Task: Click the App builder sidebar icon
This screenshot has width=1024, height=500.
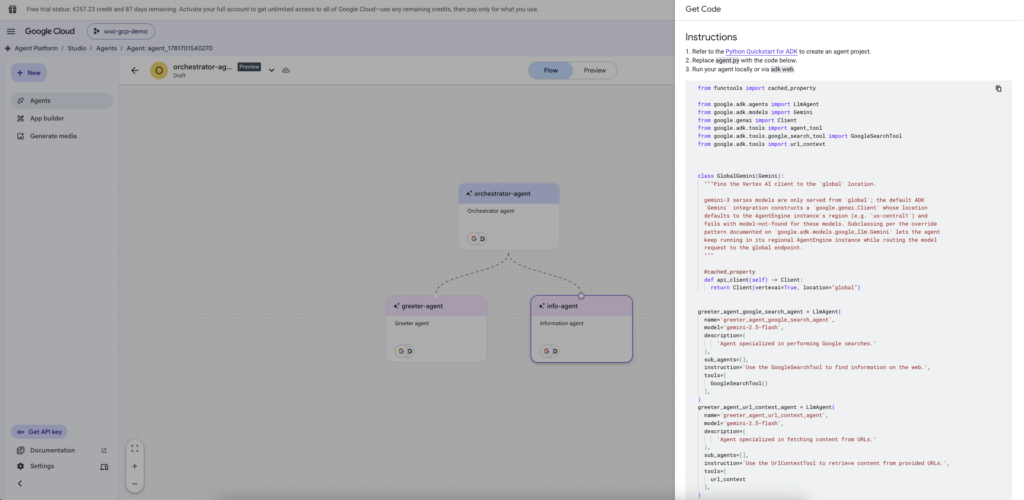Action: coord(20,118)
